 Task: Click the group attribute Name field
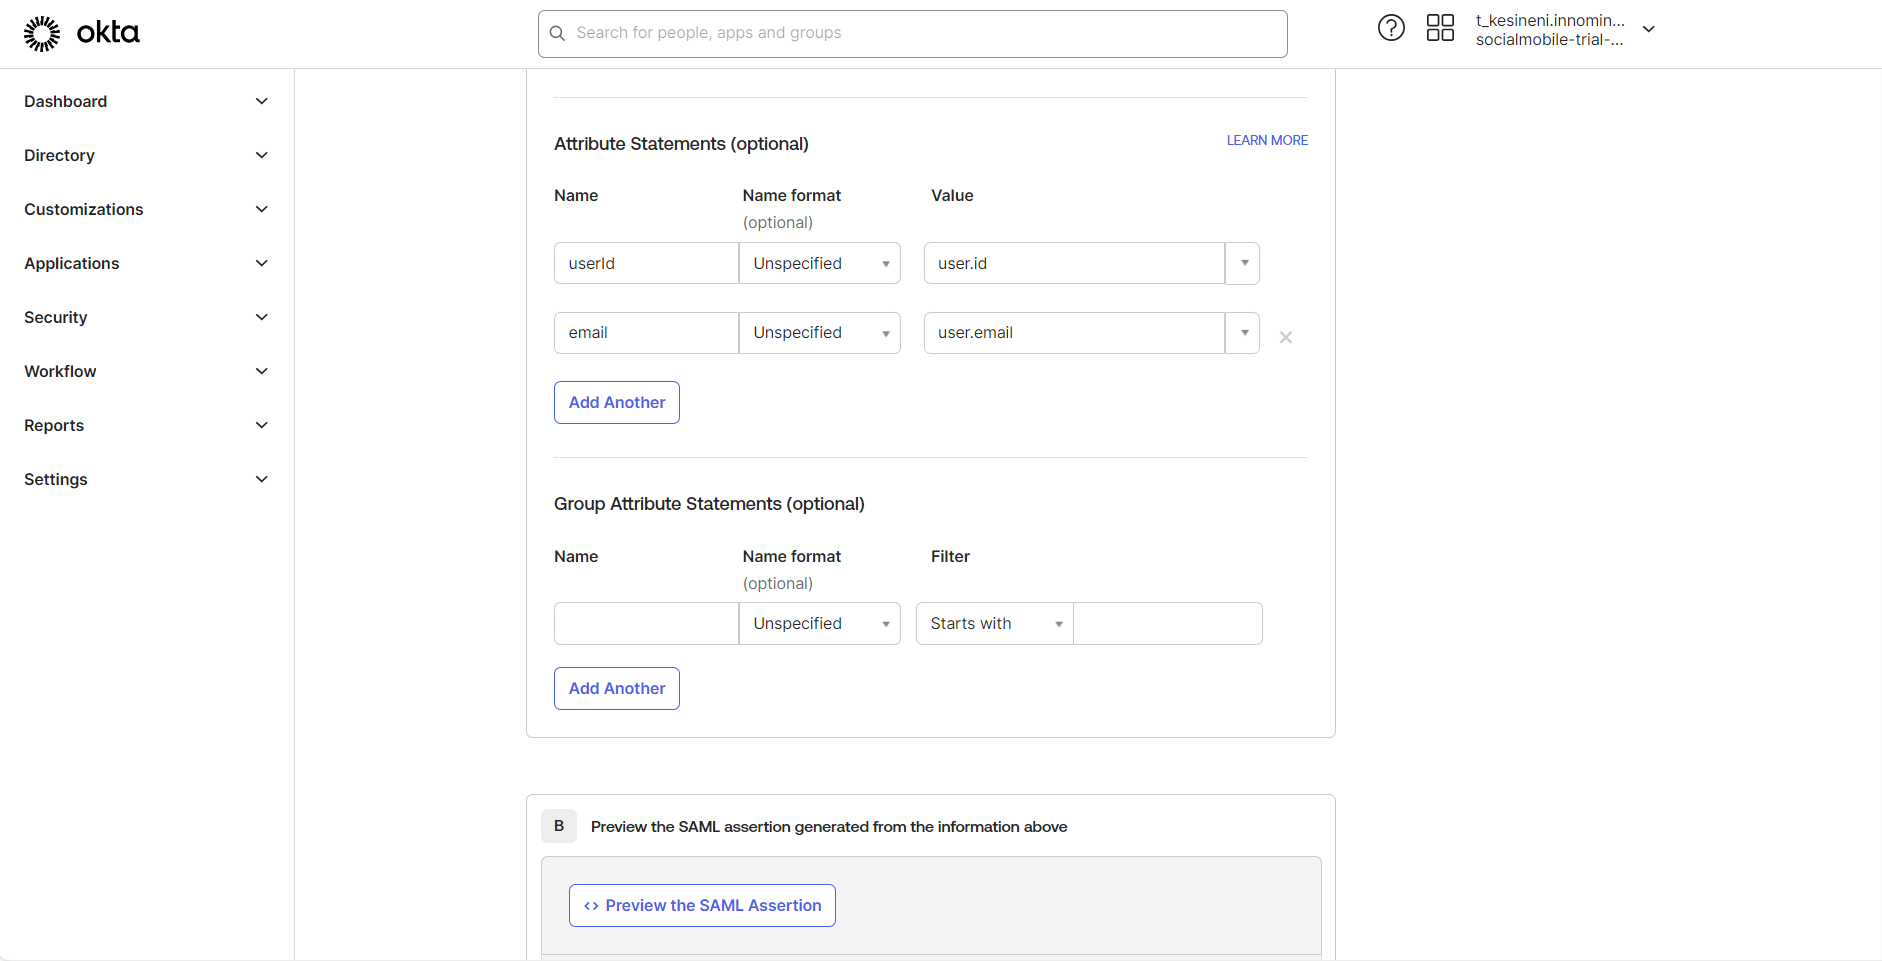click(646, 624)
